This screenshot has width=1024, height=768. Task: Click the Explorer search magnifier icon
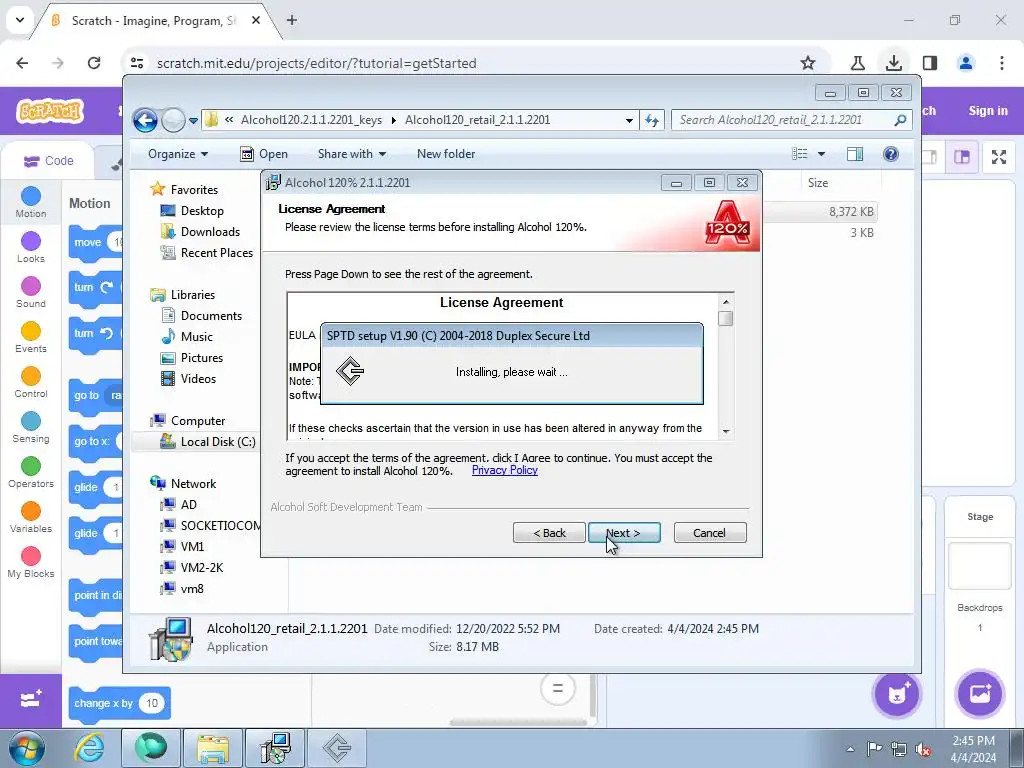[900, 120]
